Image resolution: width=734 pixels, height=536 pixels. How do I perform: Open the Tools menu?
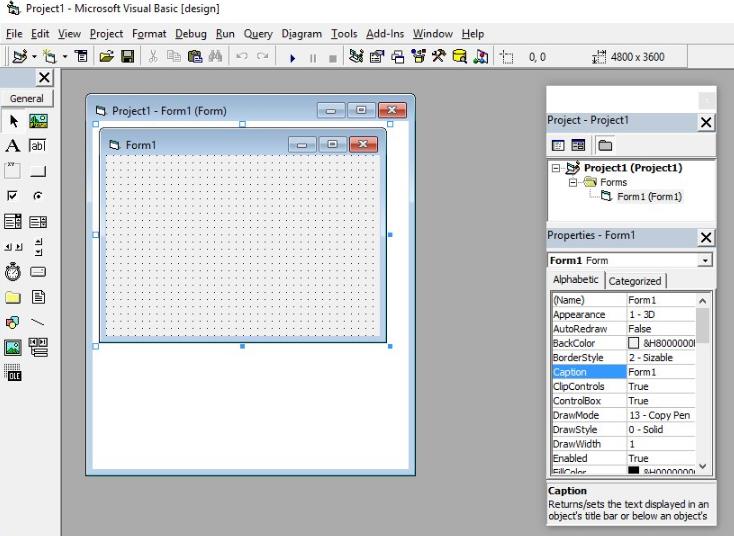pyautogui.click(x=344, y=34)
